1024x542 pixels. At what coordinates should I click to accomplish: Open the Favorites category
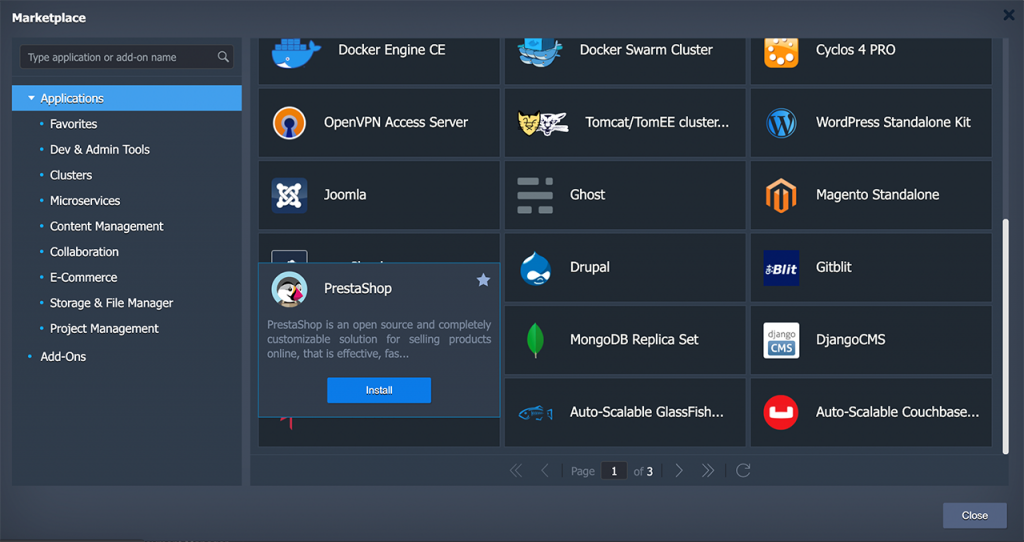[73, 124]
